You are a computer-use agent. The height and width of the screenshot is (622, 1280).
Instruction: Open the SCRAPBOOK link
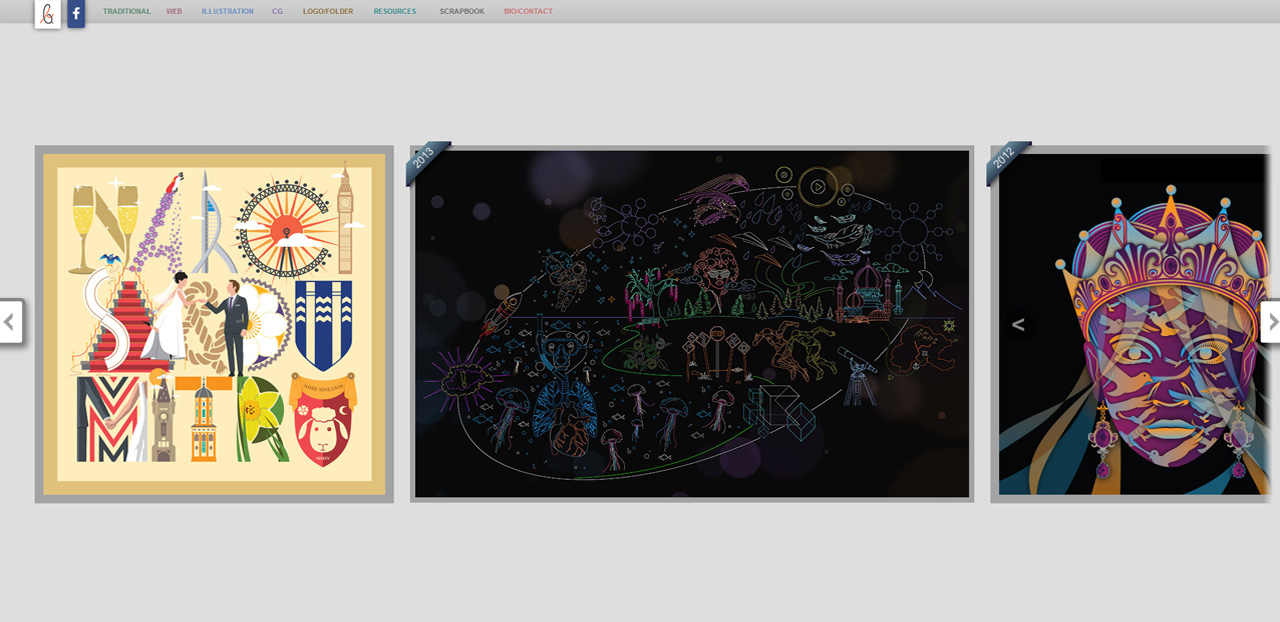pyautogui.click(x=462, y=12)
